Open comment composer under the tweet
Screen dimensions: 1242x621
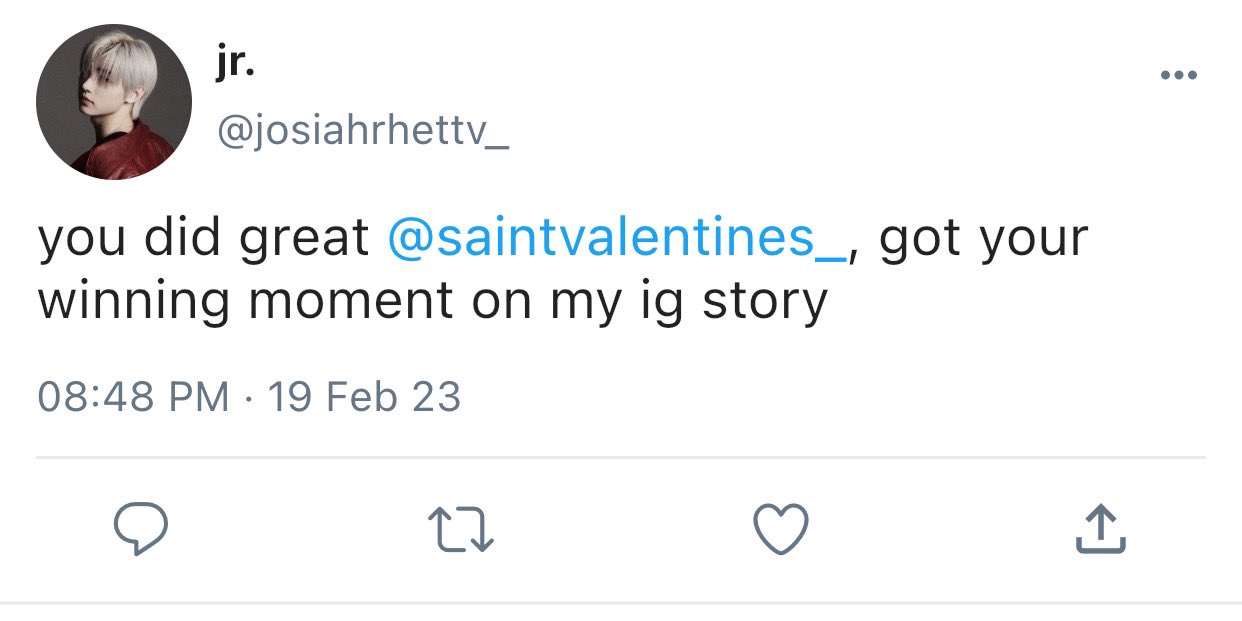click(139, 529)
